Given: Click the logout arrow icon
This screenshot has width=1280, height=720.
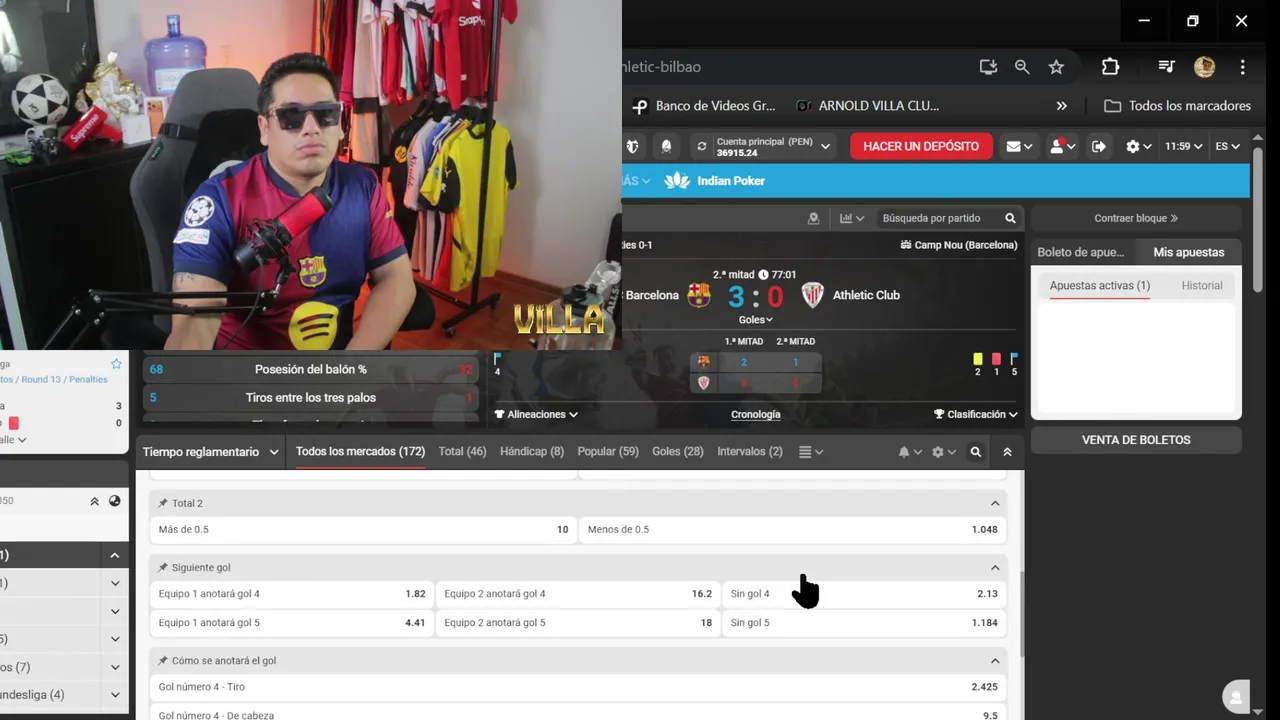Looking at the screenshot, I should click(x=1098, y=146).
